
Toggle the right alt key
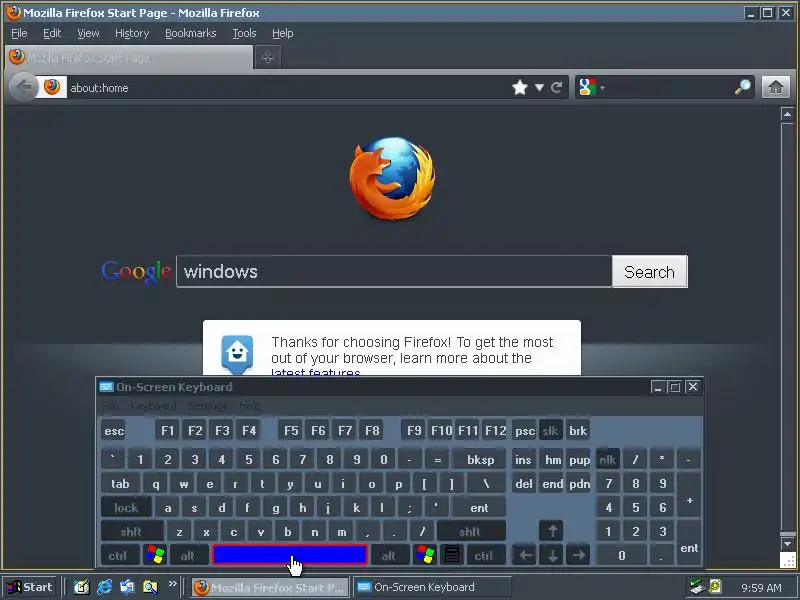point(389,555)
